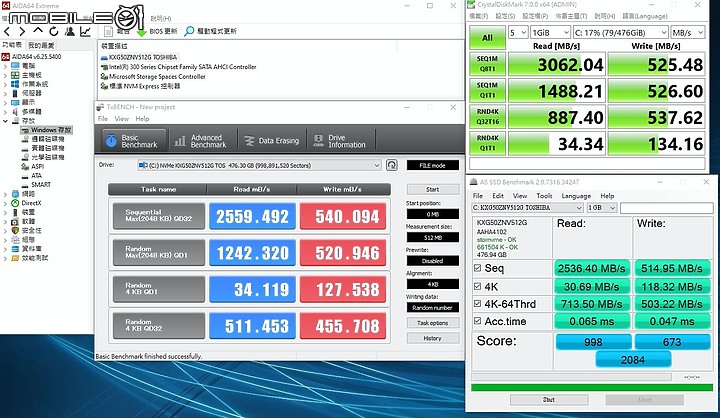Click the FILE mode button in TxBENCH

433,165
